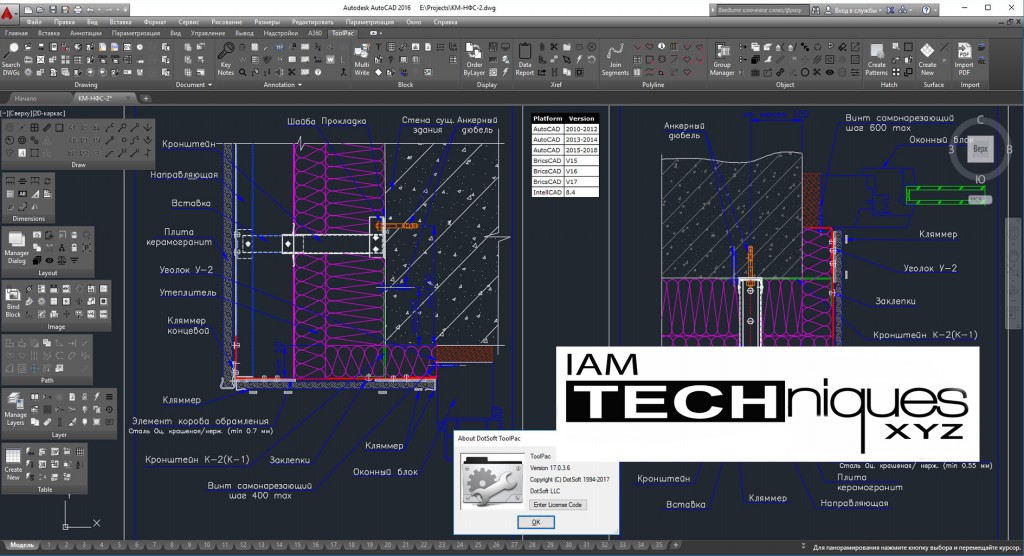The height and width of the screenshot is (556, 1024).
Task: Open the help dropdown arrow
Action: [x=936, y=10]
